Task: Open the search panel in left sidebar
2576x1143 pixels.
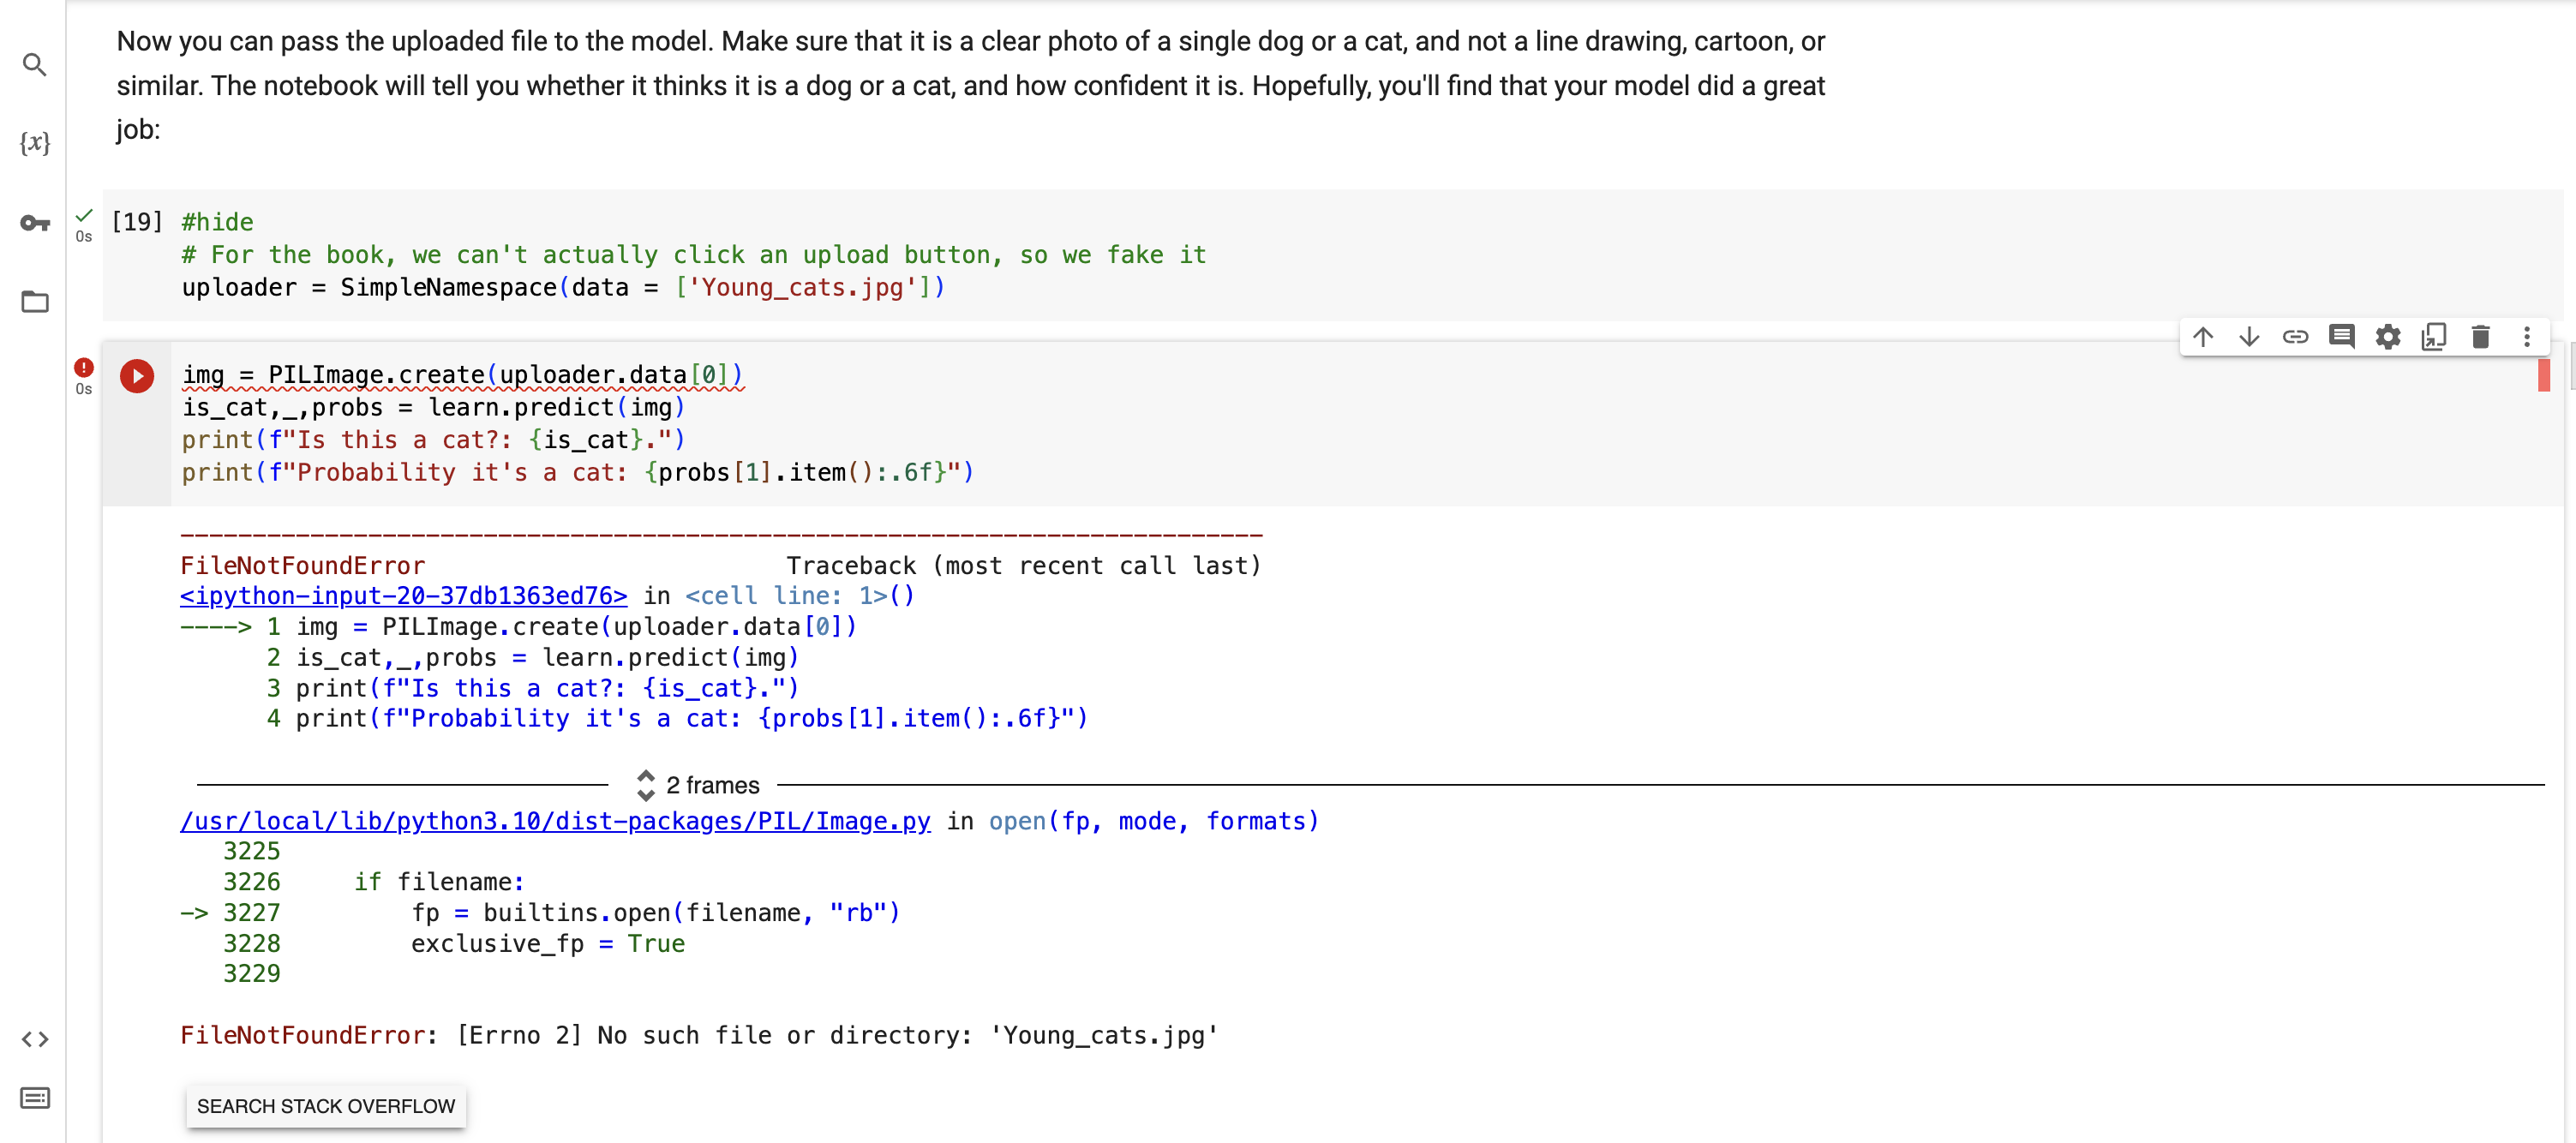Action: click(35, 66)
